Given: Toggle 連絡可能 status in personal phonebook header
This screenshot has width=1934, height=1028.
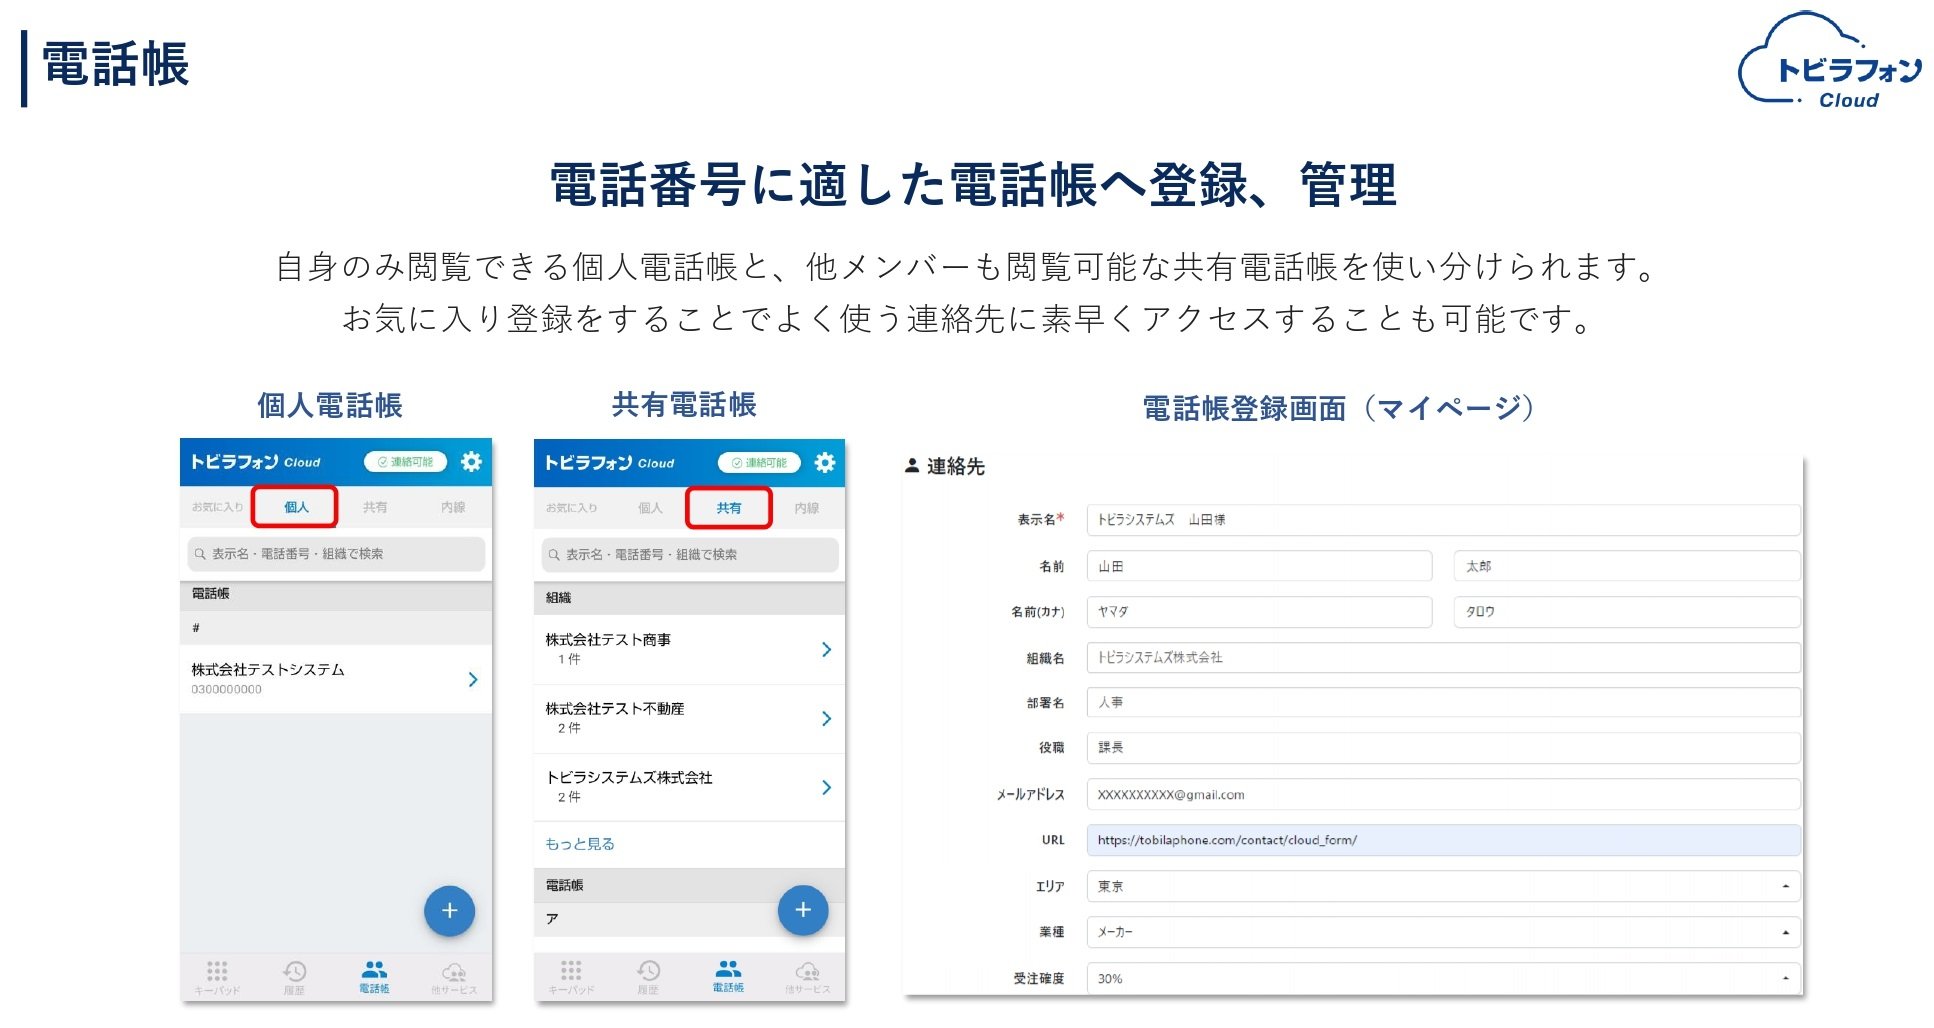Looking at the screenshot, I should (x=405, y=462).
